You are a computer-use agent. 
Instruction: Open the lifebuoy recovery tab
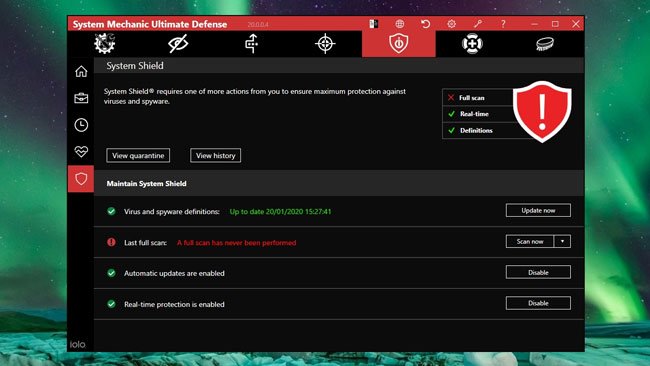(x=472, y=44)
